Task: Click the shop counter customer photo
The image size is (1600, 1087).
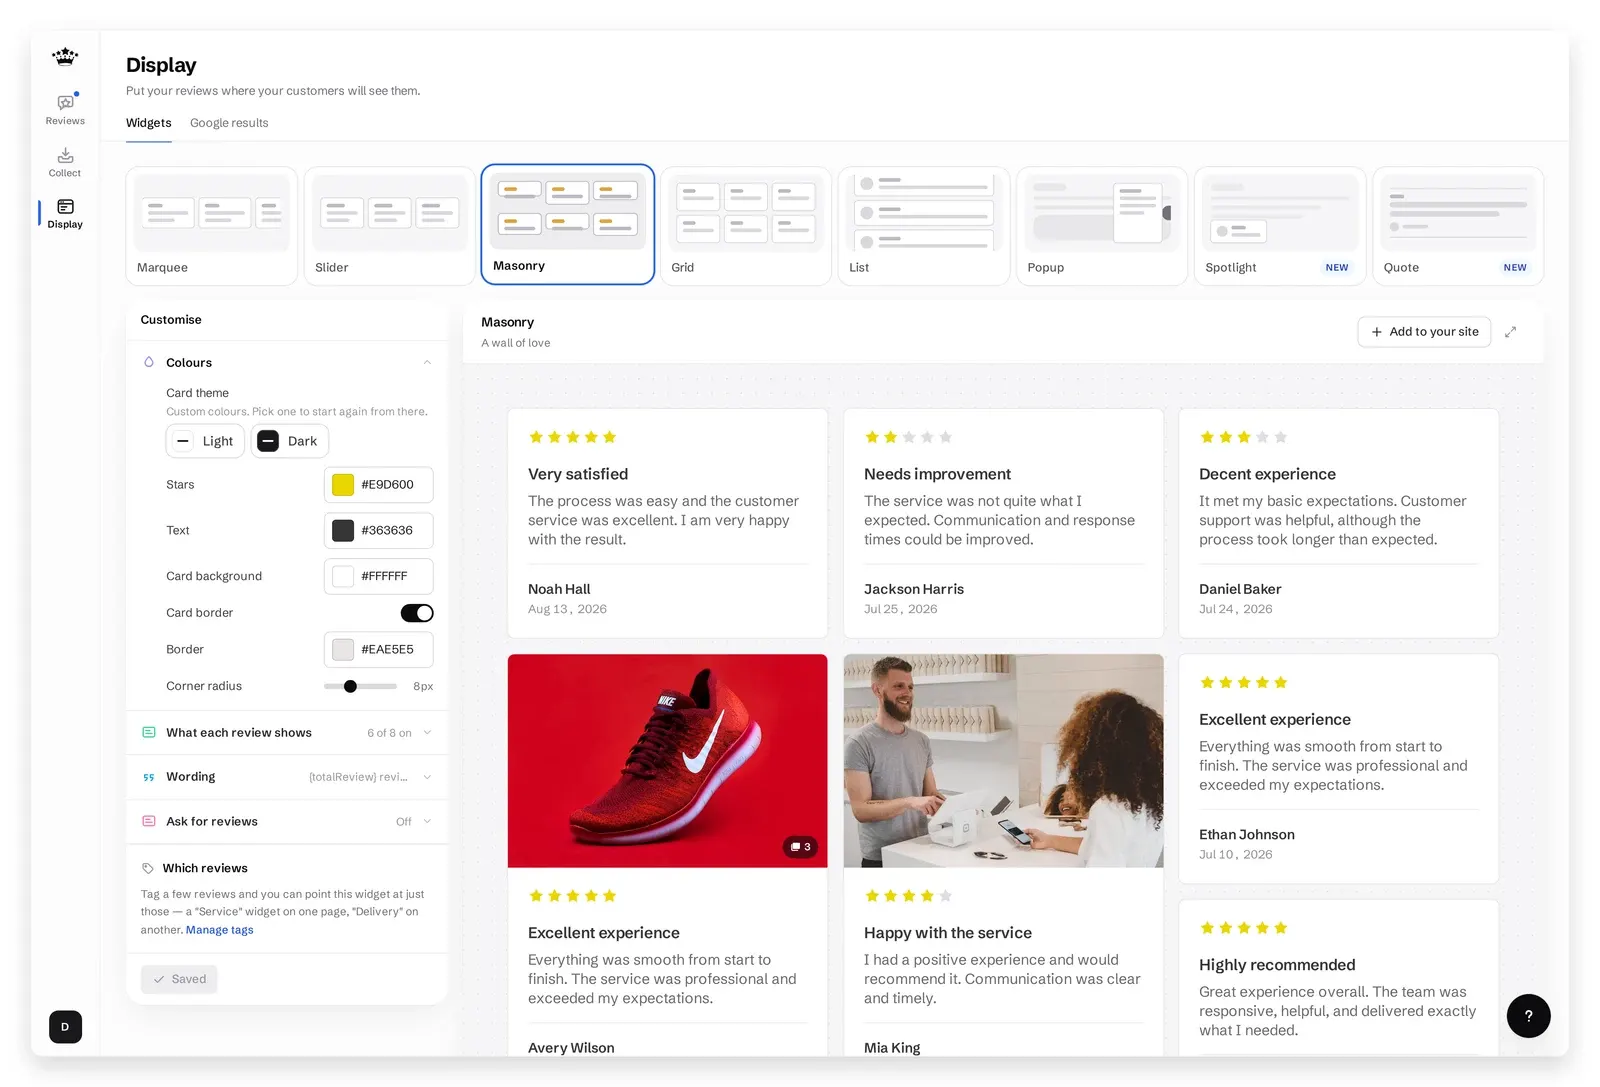Action: [x=1004, y=761]
